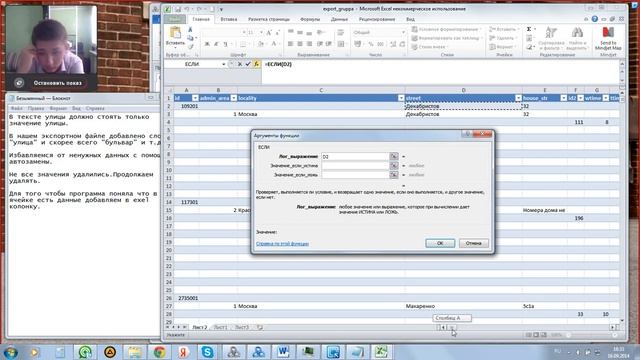The width and height of the screenshot is (640, 360).
Task: Switch to Разметка страницы ribbon tab
Action: (269, 19)
